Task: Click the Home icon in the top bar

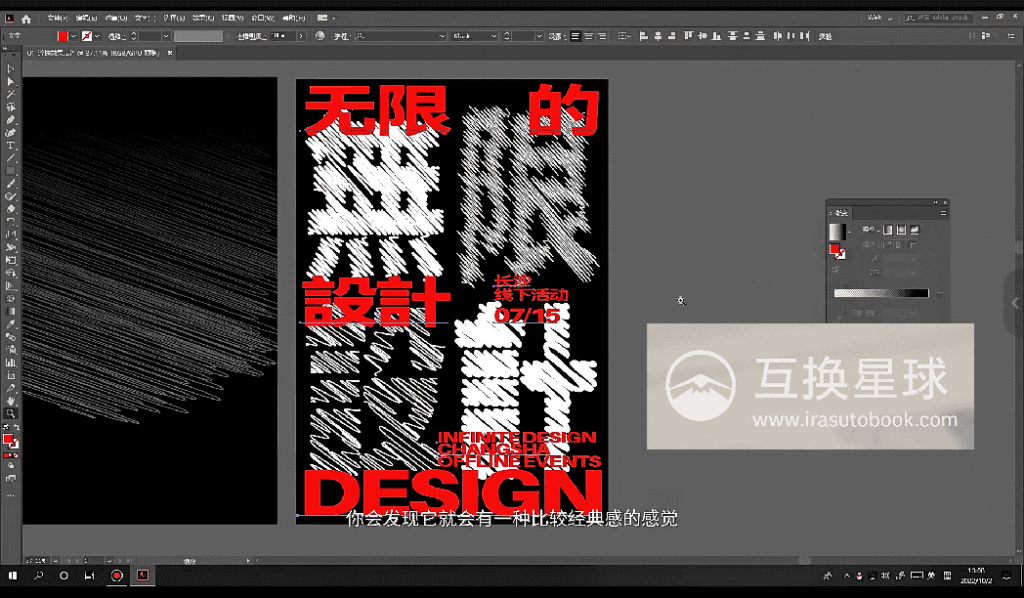Action: point(26,18)
